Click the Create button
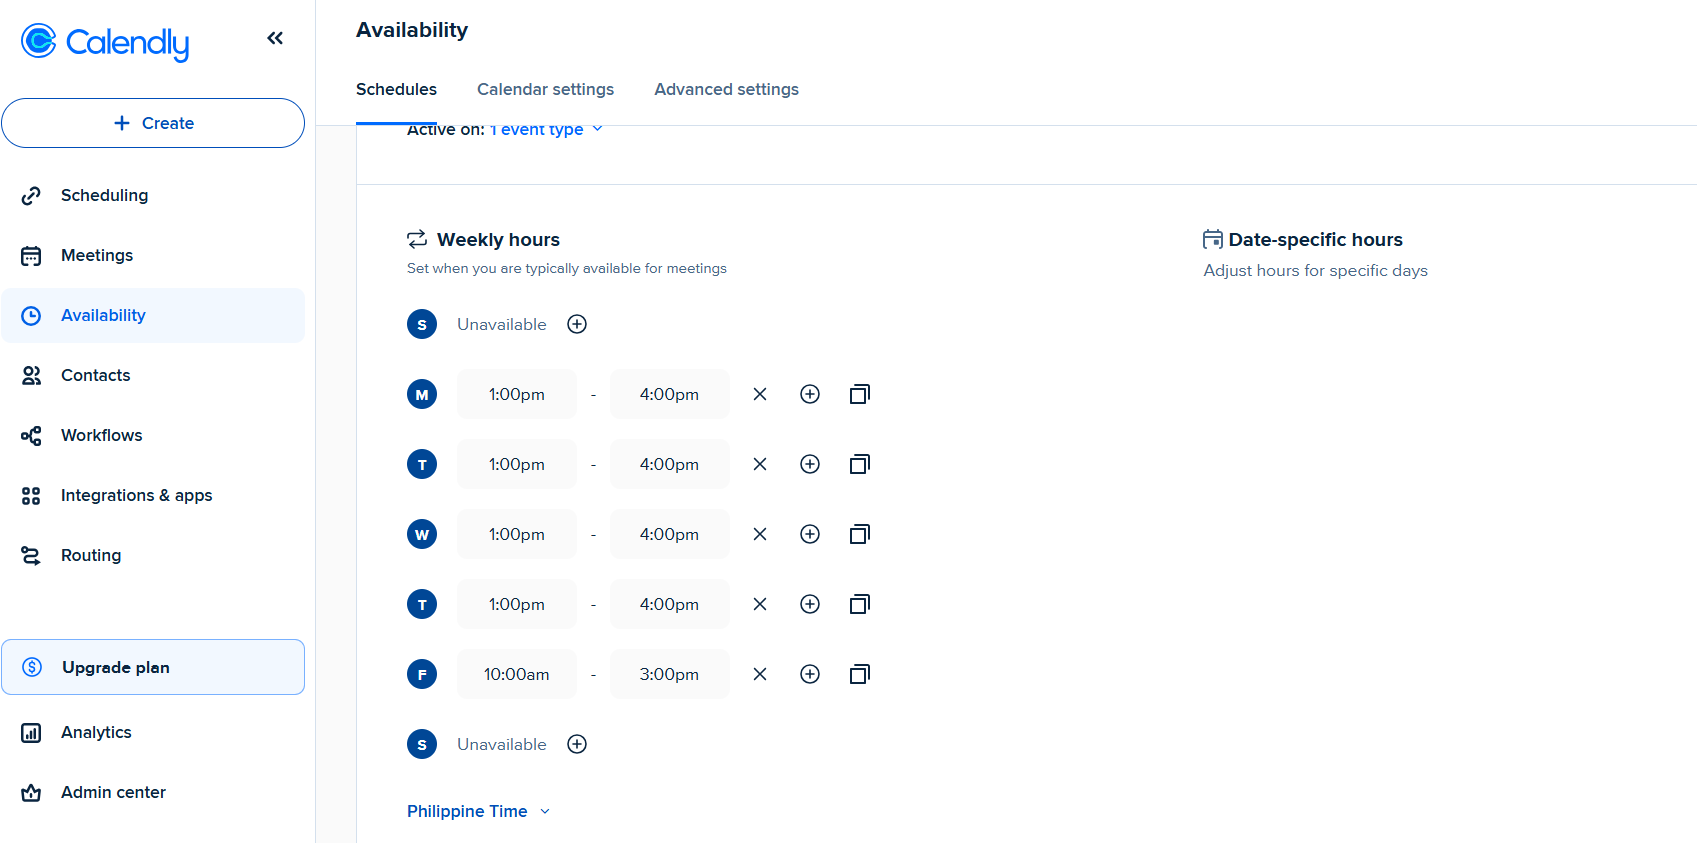 tap(153, 123)
